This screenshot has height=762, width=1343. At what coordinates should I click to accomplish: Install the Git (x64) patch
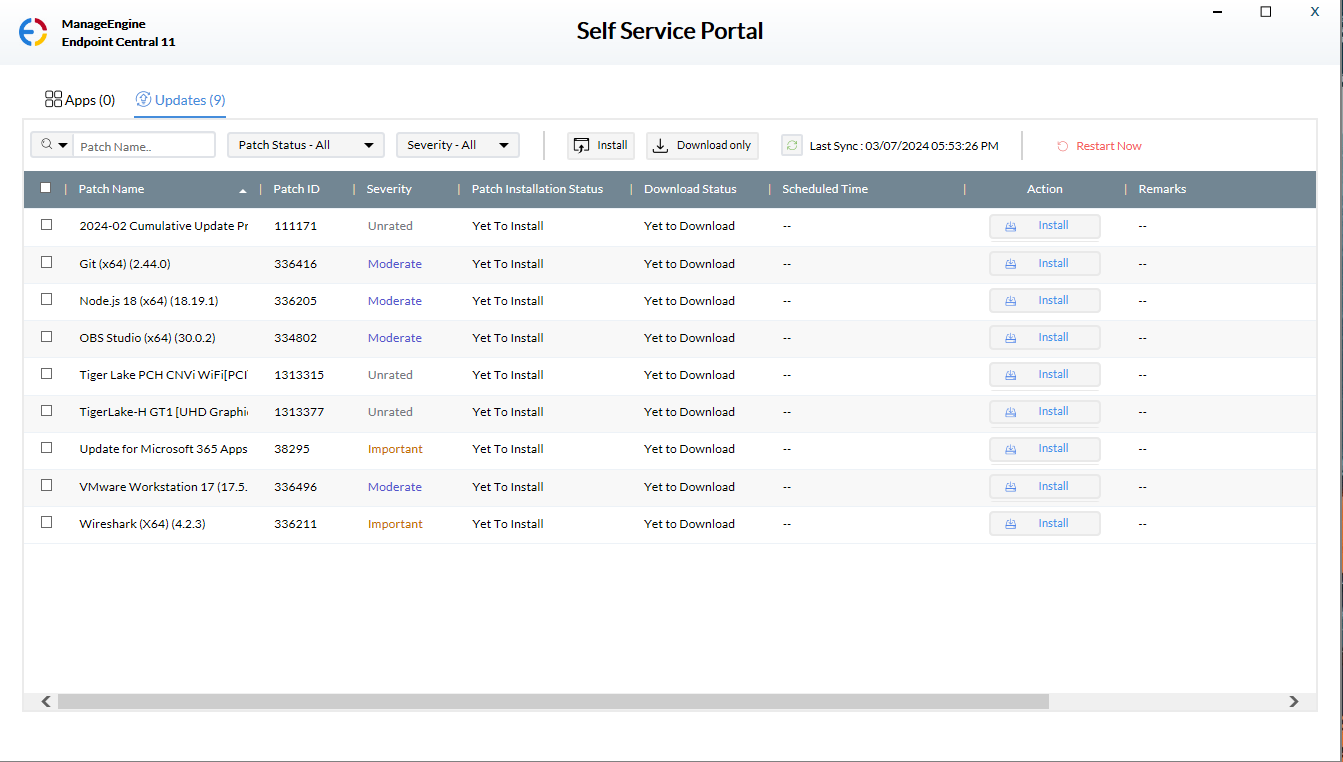coord(1044,264)
